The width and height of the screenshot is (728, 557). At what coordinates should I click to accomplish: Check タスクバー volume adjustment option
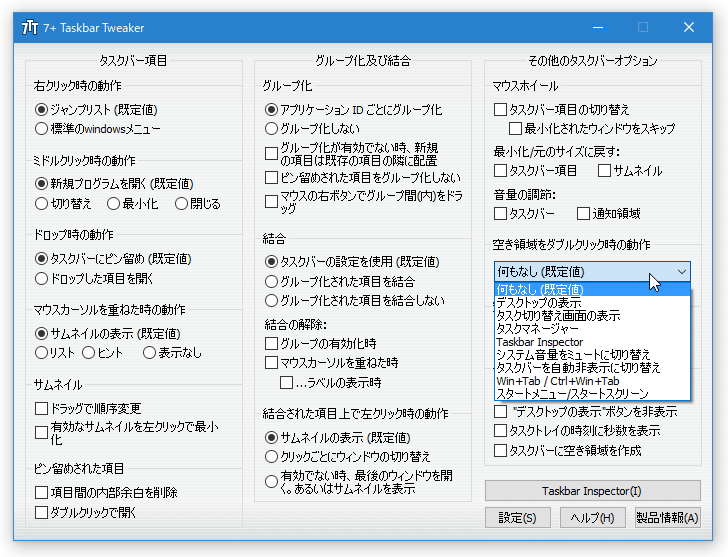tap(500, 214)
